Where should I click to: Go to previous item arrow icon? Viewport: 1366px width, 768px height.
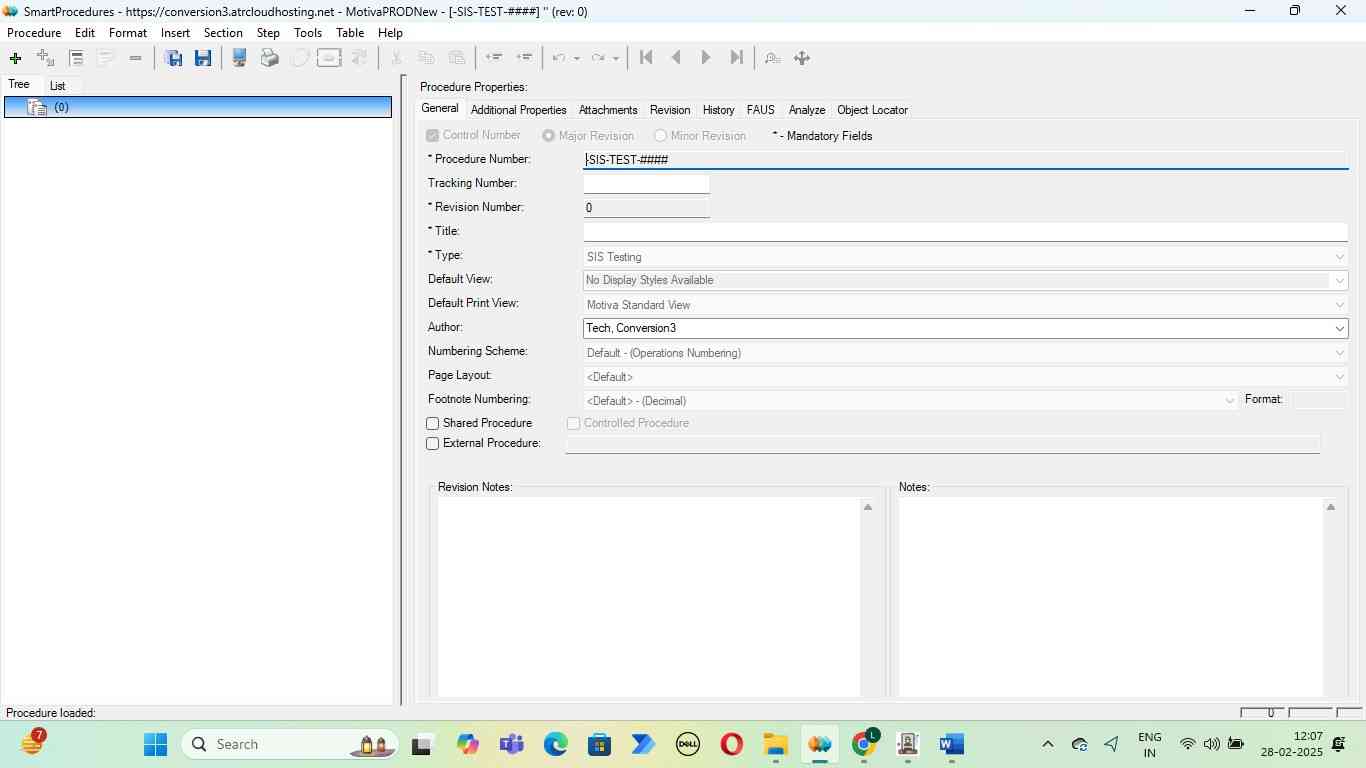[676, 58]
